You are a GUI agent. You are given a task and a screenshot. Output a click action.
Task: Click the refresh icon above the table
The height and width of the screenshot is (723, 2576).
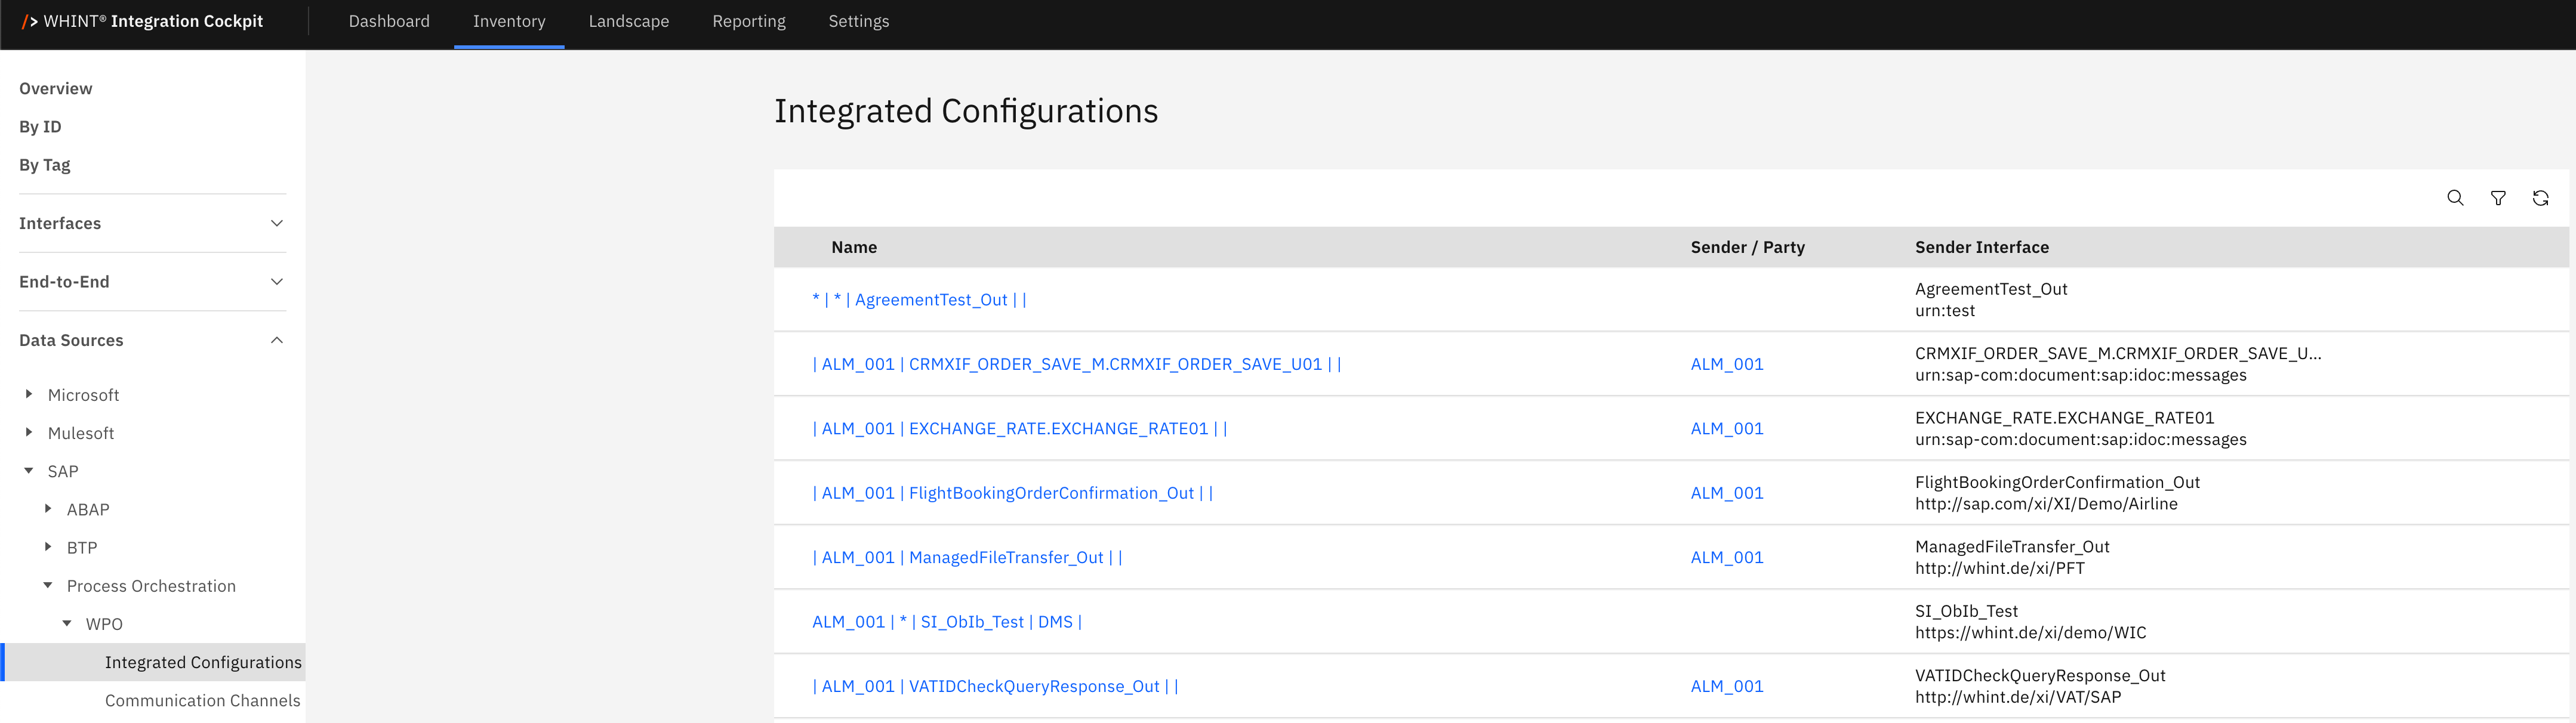pyautogui.click(x=2540, y=198)
